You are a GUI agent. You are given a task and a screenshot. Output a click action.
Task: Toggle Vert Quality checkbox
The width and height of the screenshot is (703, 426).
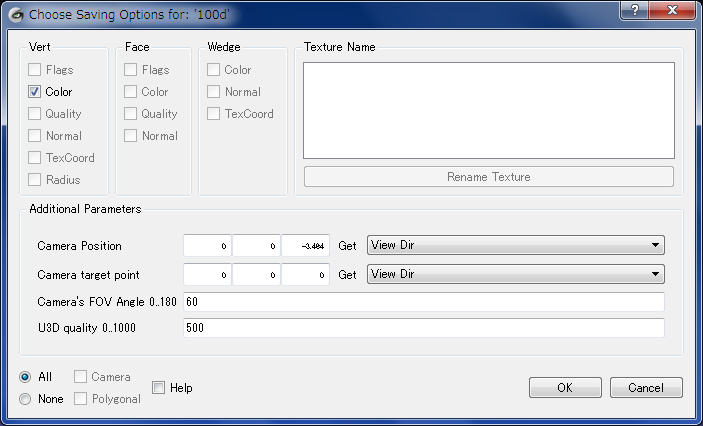[35, 114]
